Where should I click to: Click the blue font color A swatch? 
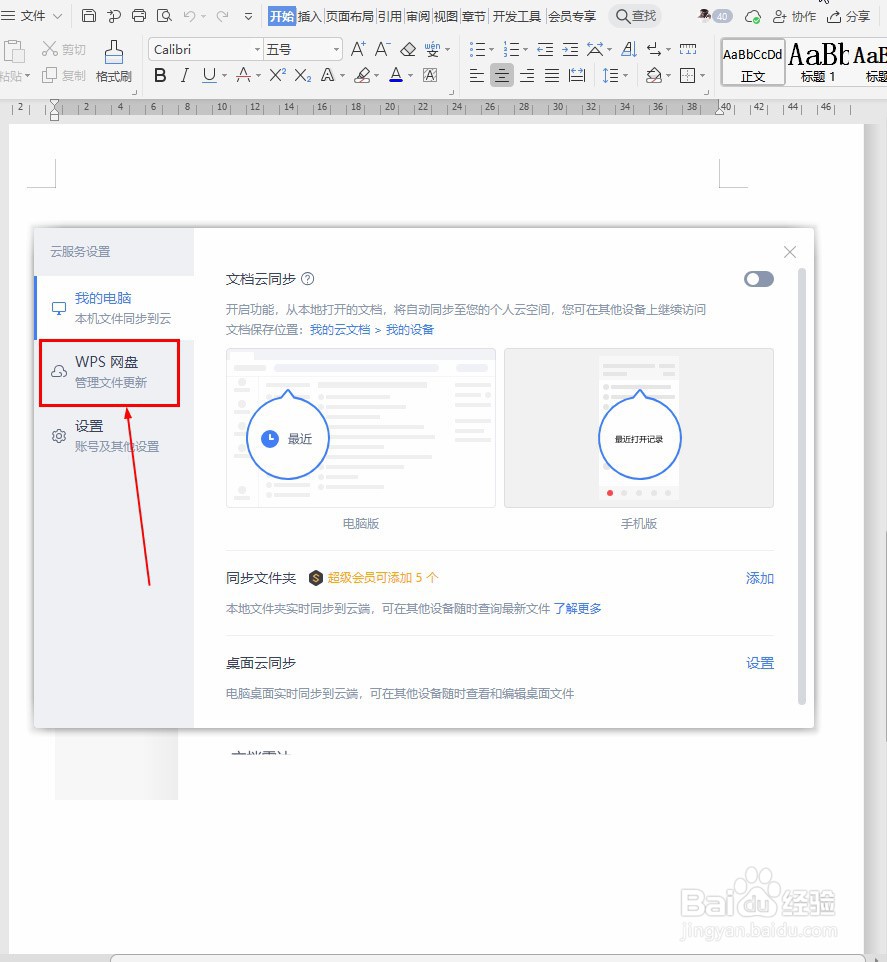click(396, 75)
